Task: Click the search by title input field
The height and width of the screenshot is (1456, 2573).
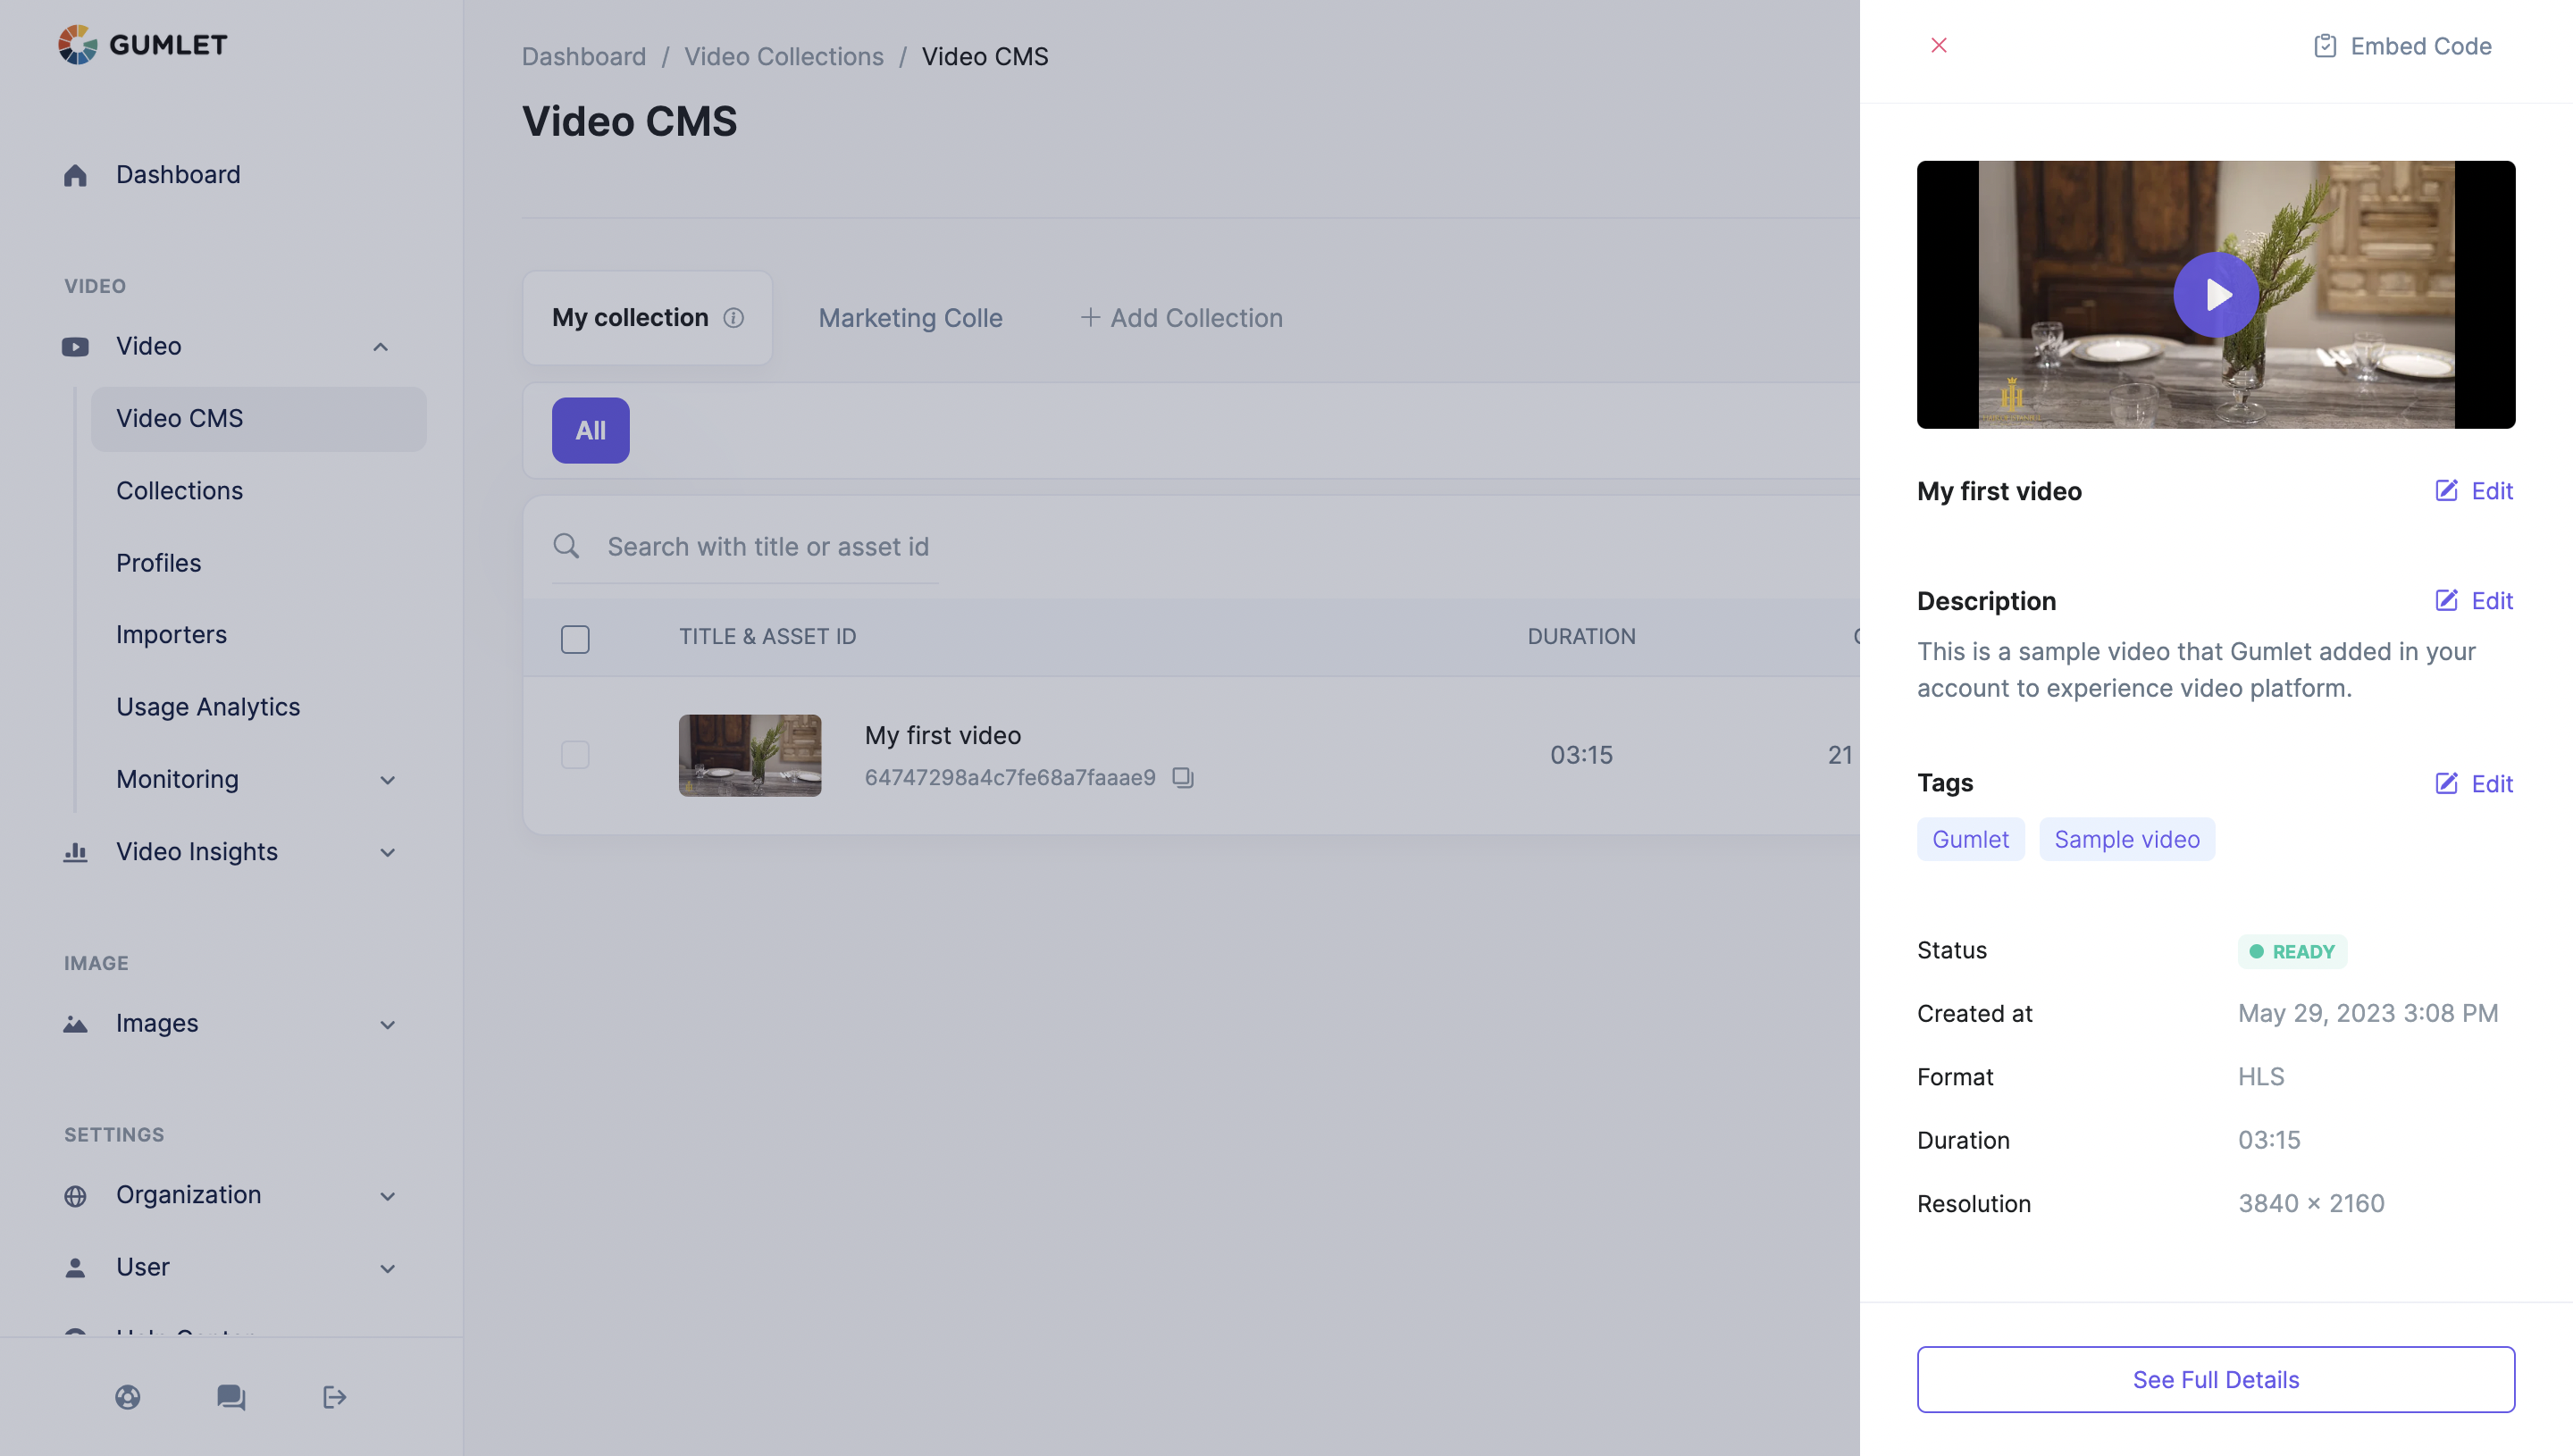Action: coord(768,547)
